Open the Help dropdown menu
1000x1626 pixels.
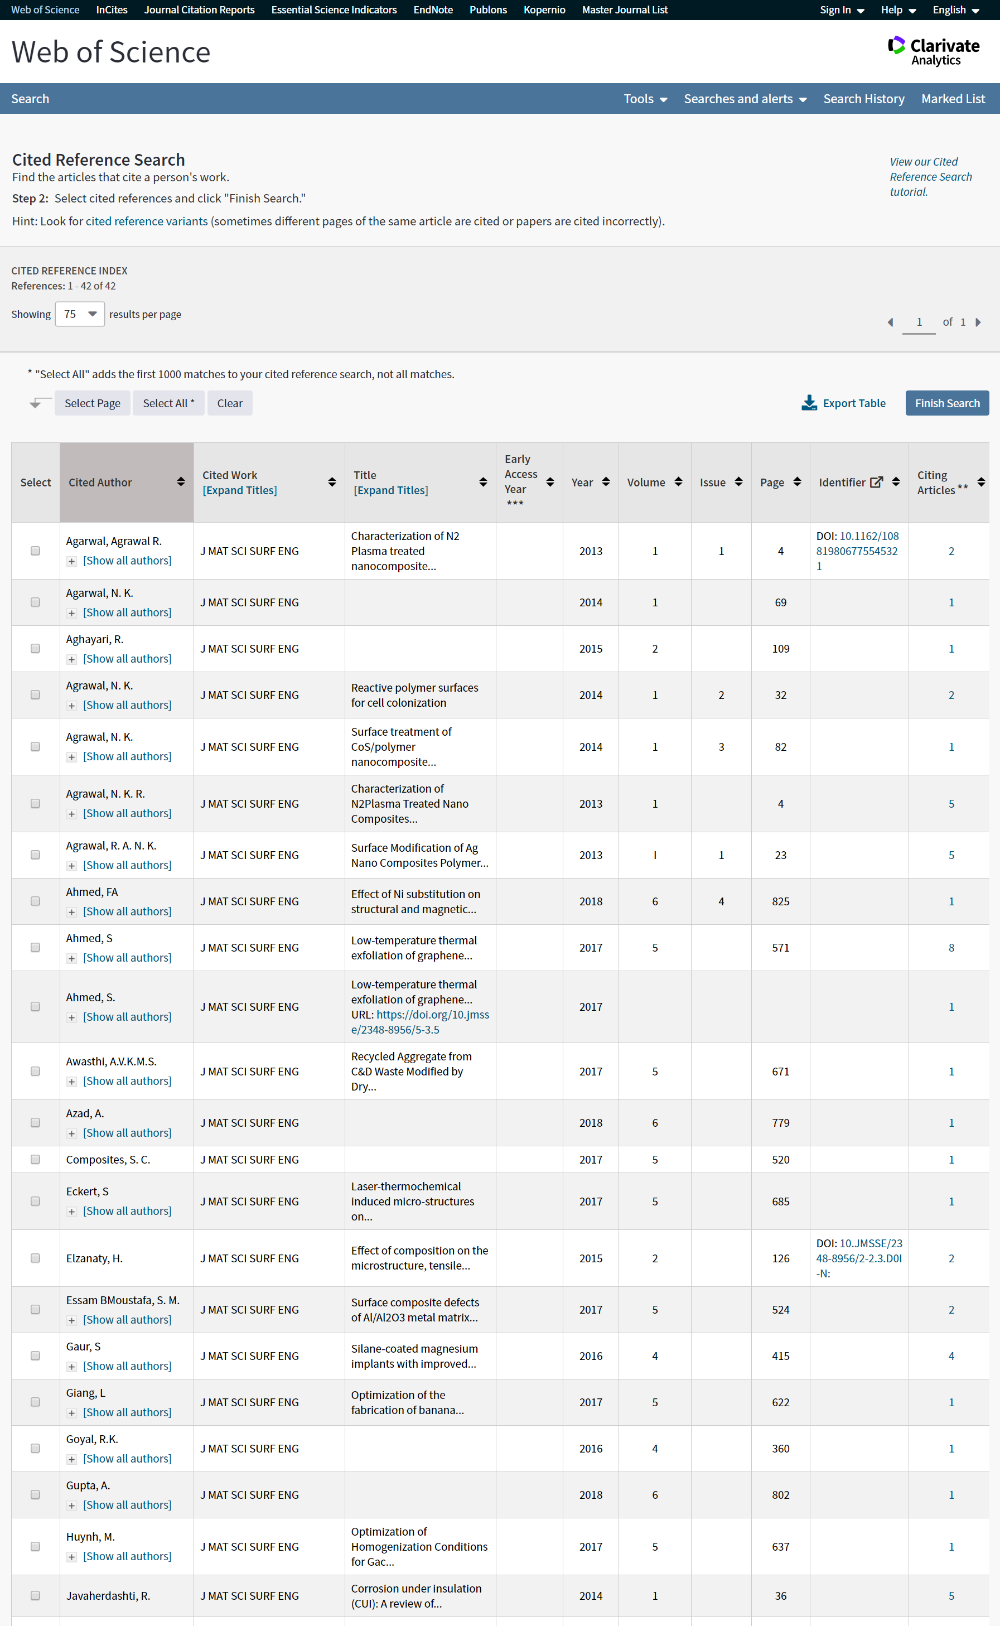tap(898, 10)
